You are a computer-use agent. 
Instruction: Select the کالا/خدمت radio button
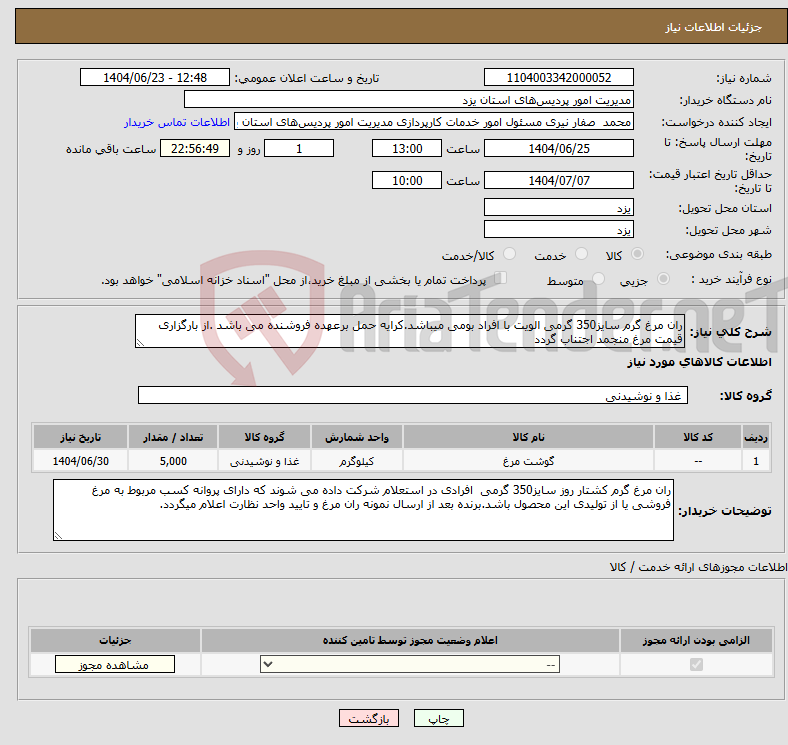[x=510, y=254]
